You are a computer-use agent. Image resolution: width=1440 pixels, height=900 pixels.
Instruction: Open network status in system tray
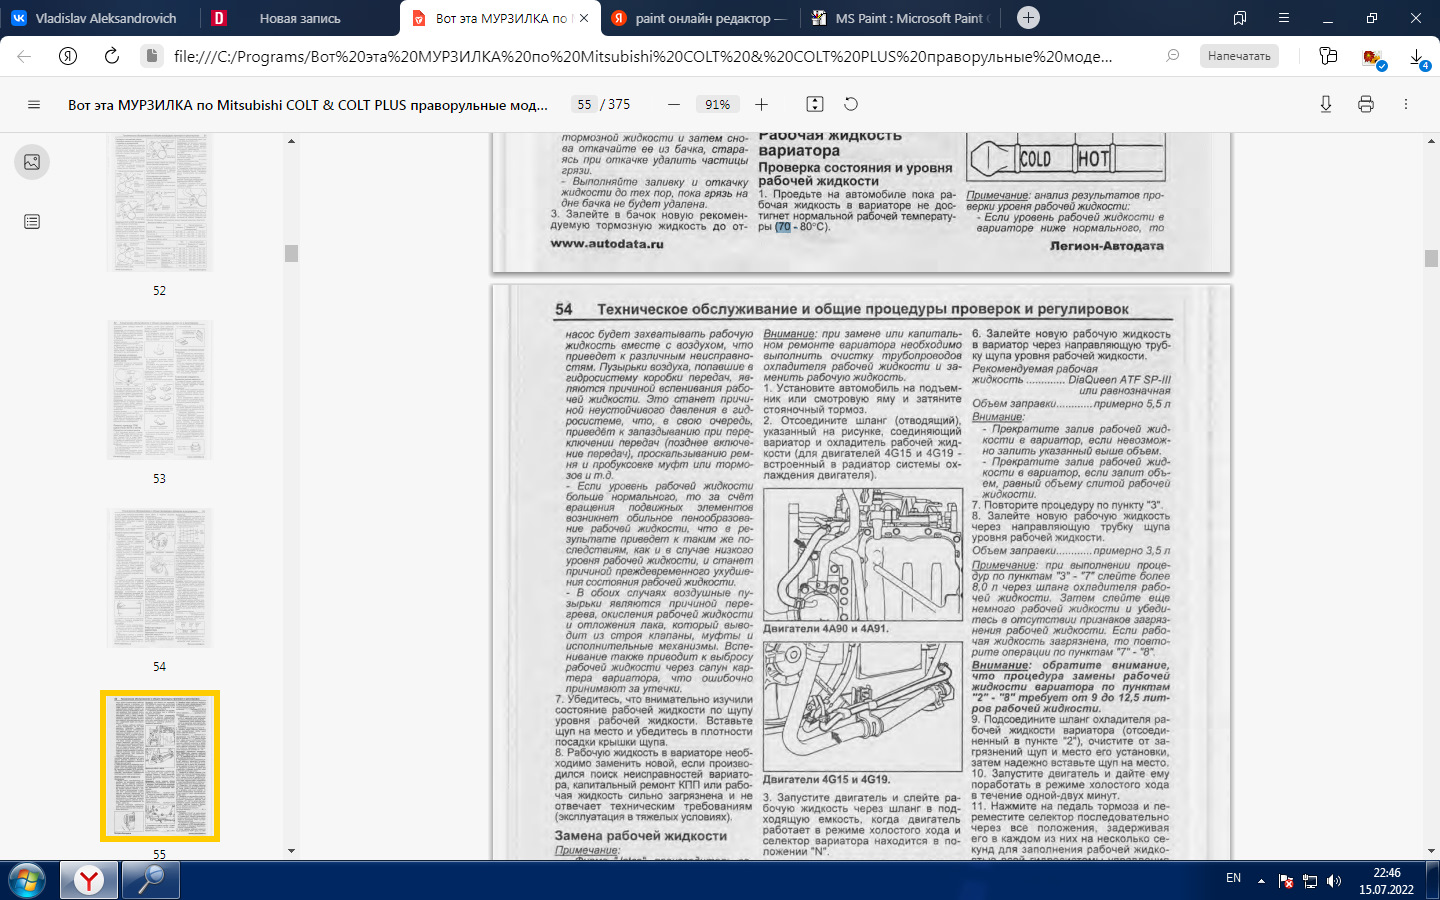(x=1309, y=881)
